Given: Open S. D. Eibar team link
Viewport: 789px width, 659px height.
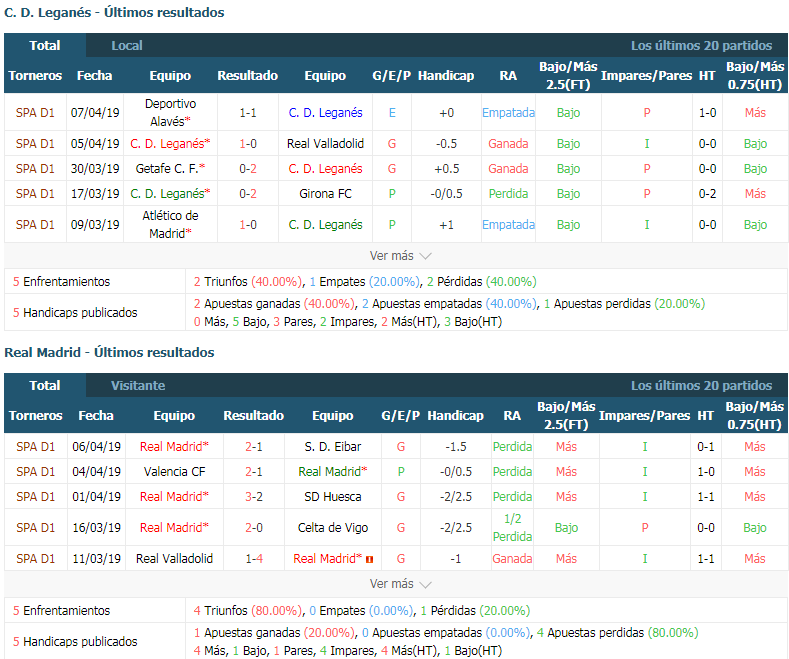Looking at the screenshot, I should tap(333, 447).
